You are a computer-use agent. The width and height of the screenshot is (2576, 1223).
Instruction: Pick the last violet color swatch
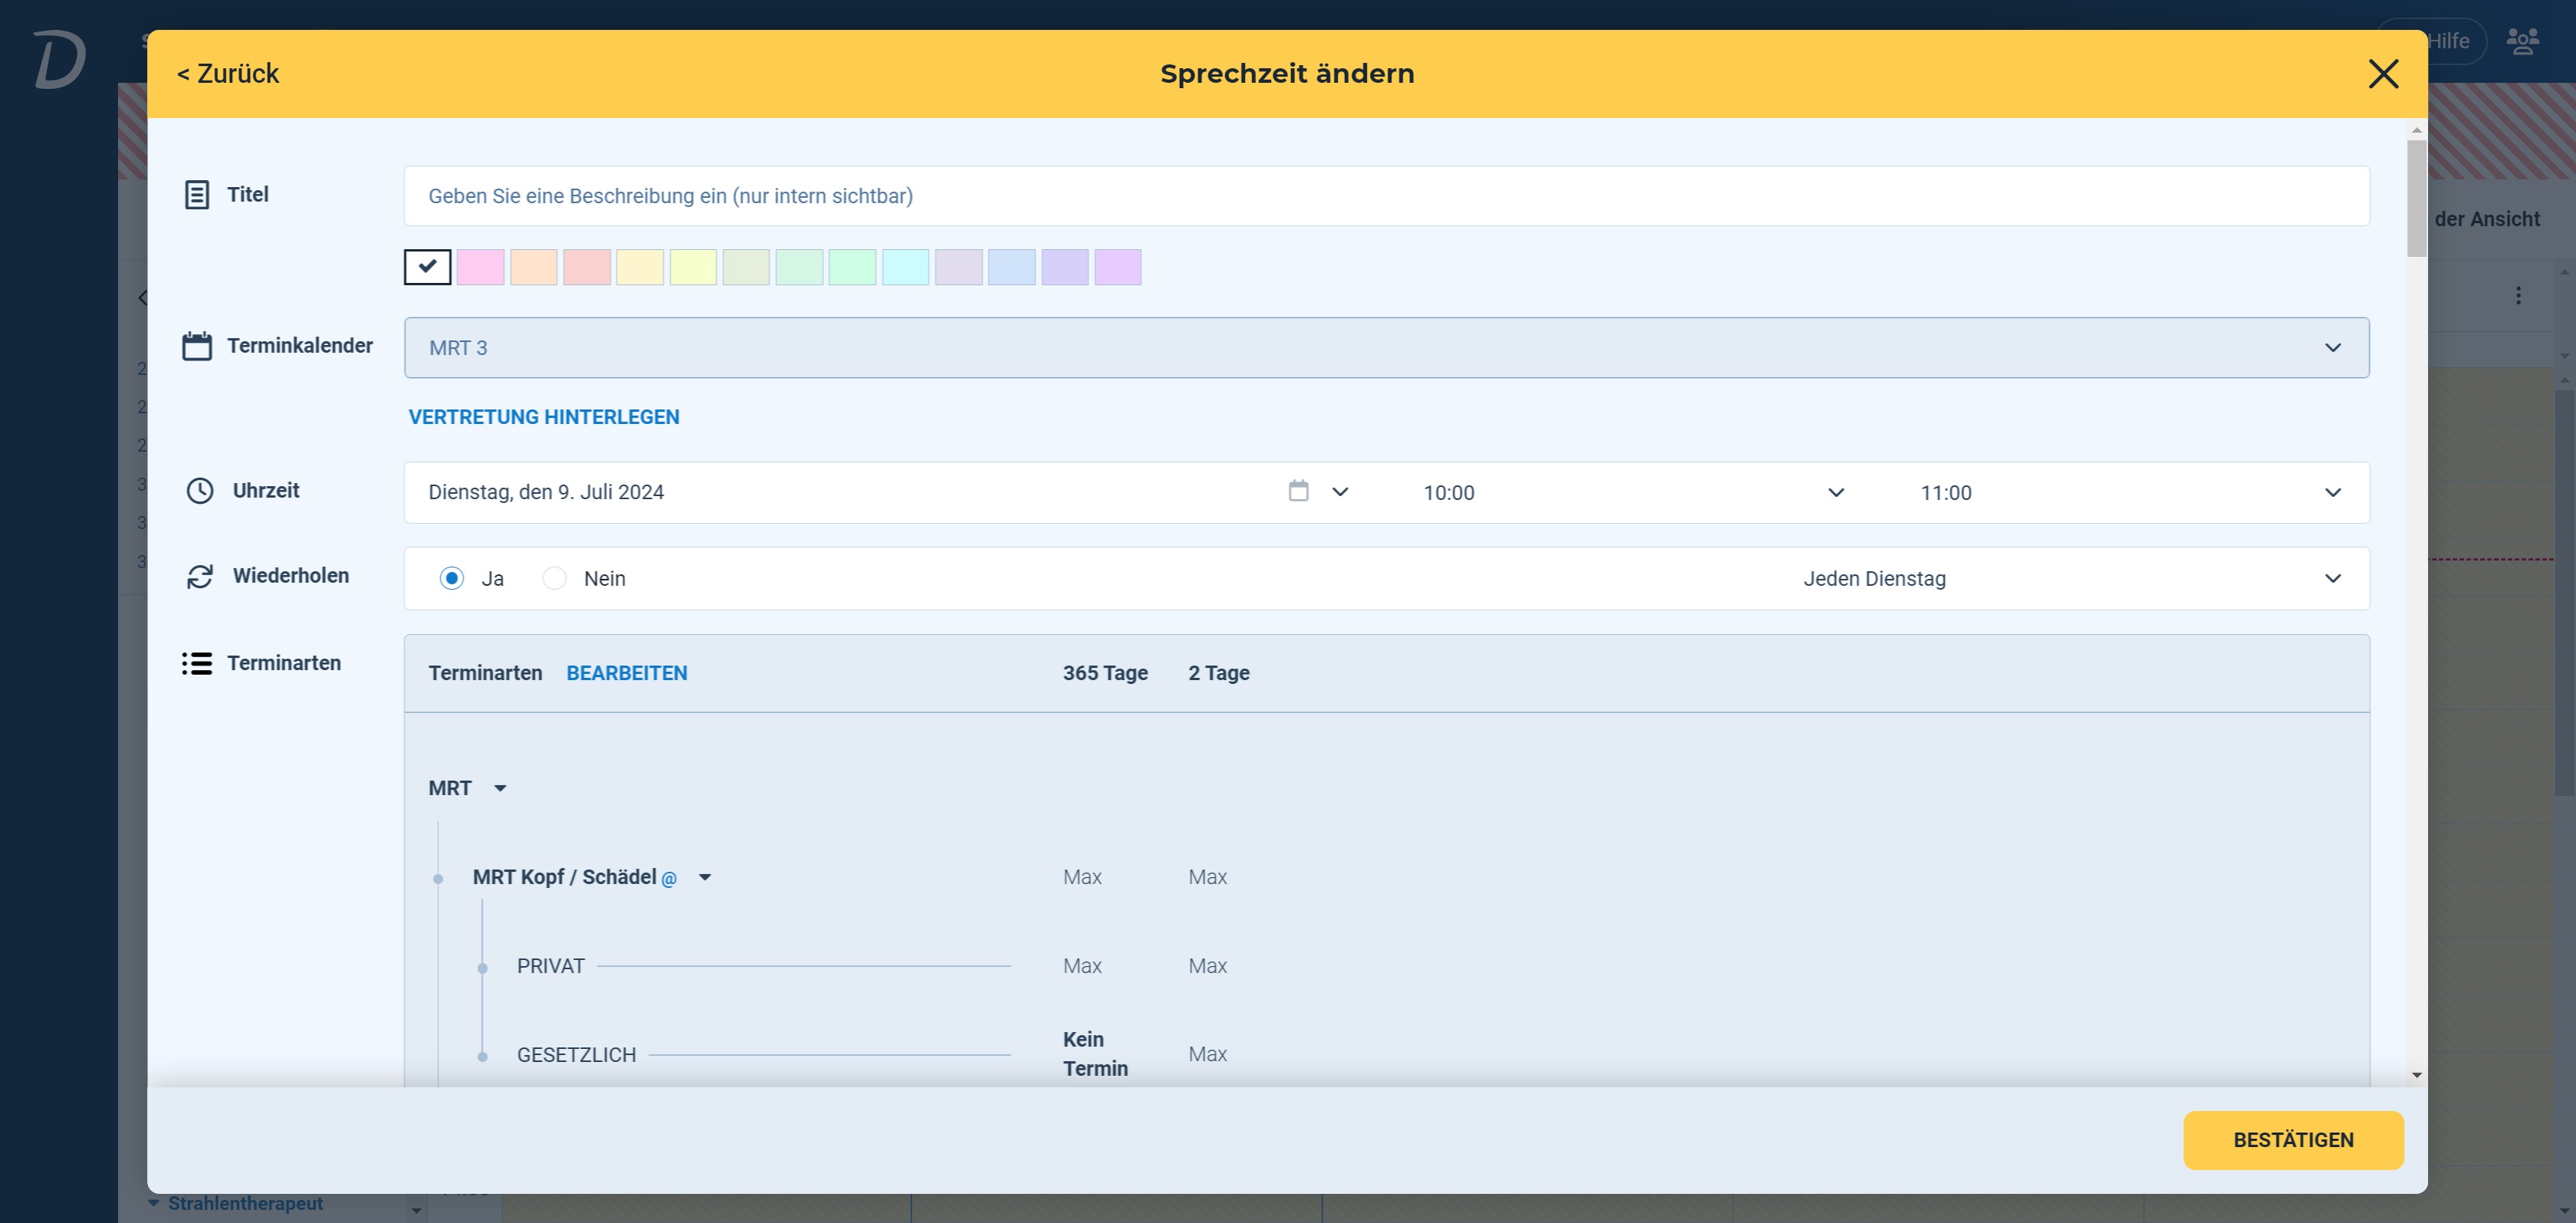[1118, 267]
